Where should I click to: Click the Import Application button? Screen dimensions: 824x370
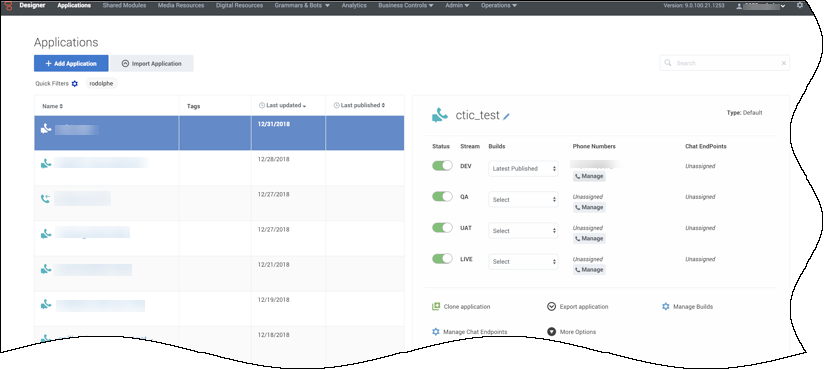pyautogui.click(x=152, y=63)
